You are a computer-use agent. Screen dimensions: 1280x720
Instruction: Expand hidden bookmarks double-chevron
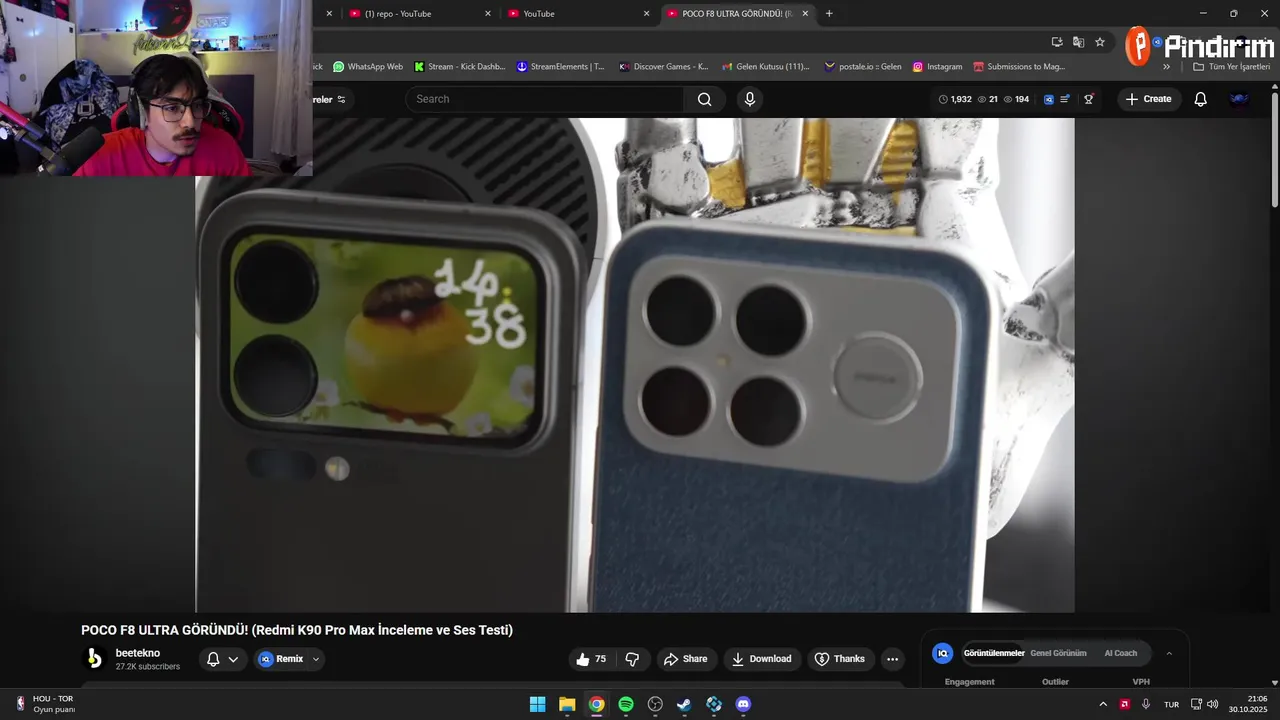click(1166, 67)
